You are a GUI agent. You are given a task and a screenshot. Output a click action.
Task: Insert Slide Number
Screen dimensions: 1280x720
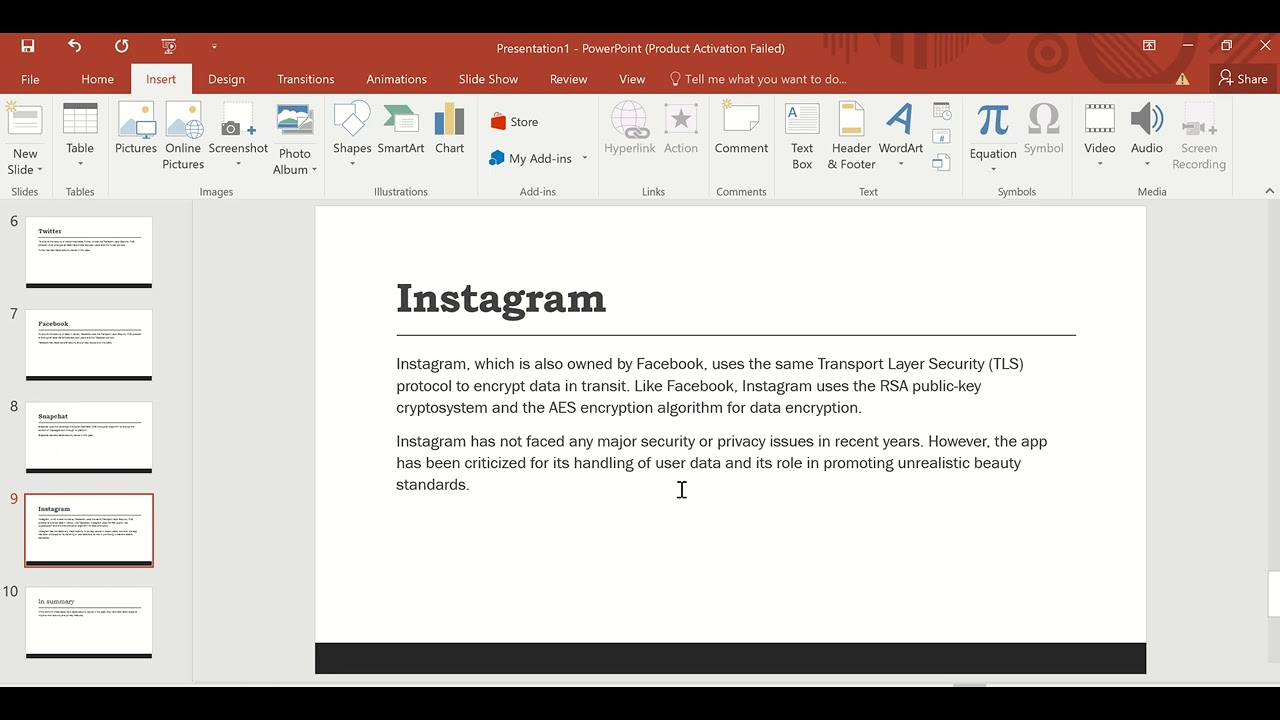(x=941, y=137)
